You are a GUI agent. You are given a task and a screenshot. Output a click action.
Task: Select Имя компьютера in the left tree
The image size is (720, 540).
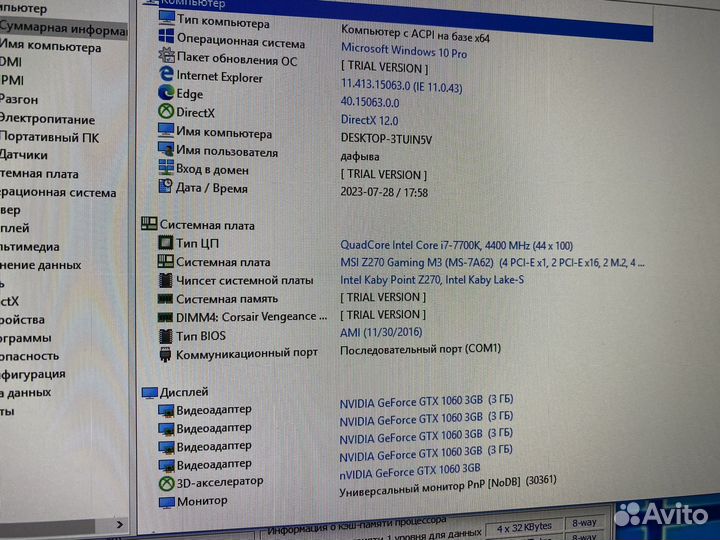click(50, 47)
